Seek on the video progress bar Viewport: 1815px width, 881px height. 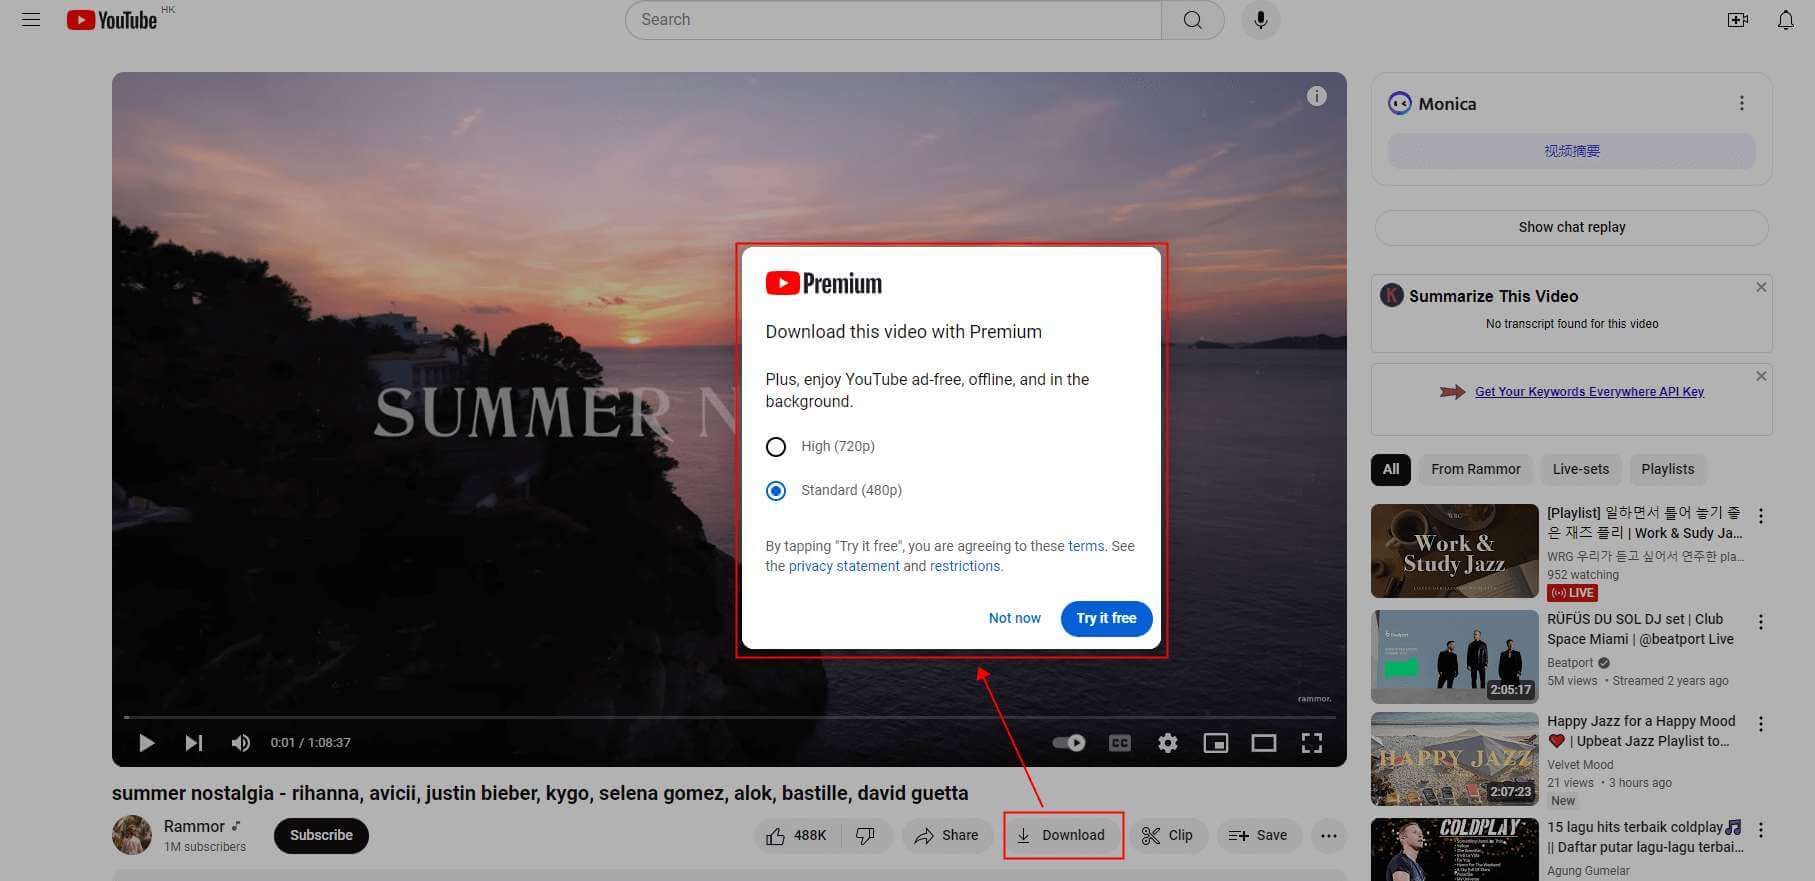point(729,717)
